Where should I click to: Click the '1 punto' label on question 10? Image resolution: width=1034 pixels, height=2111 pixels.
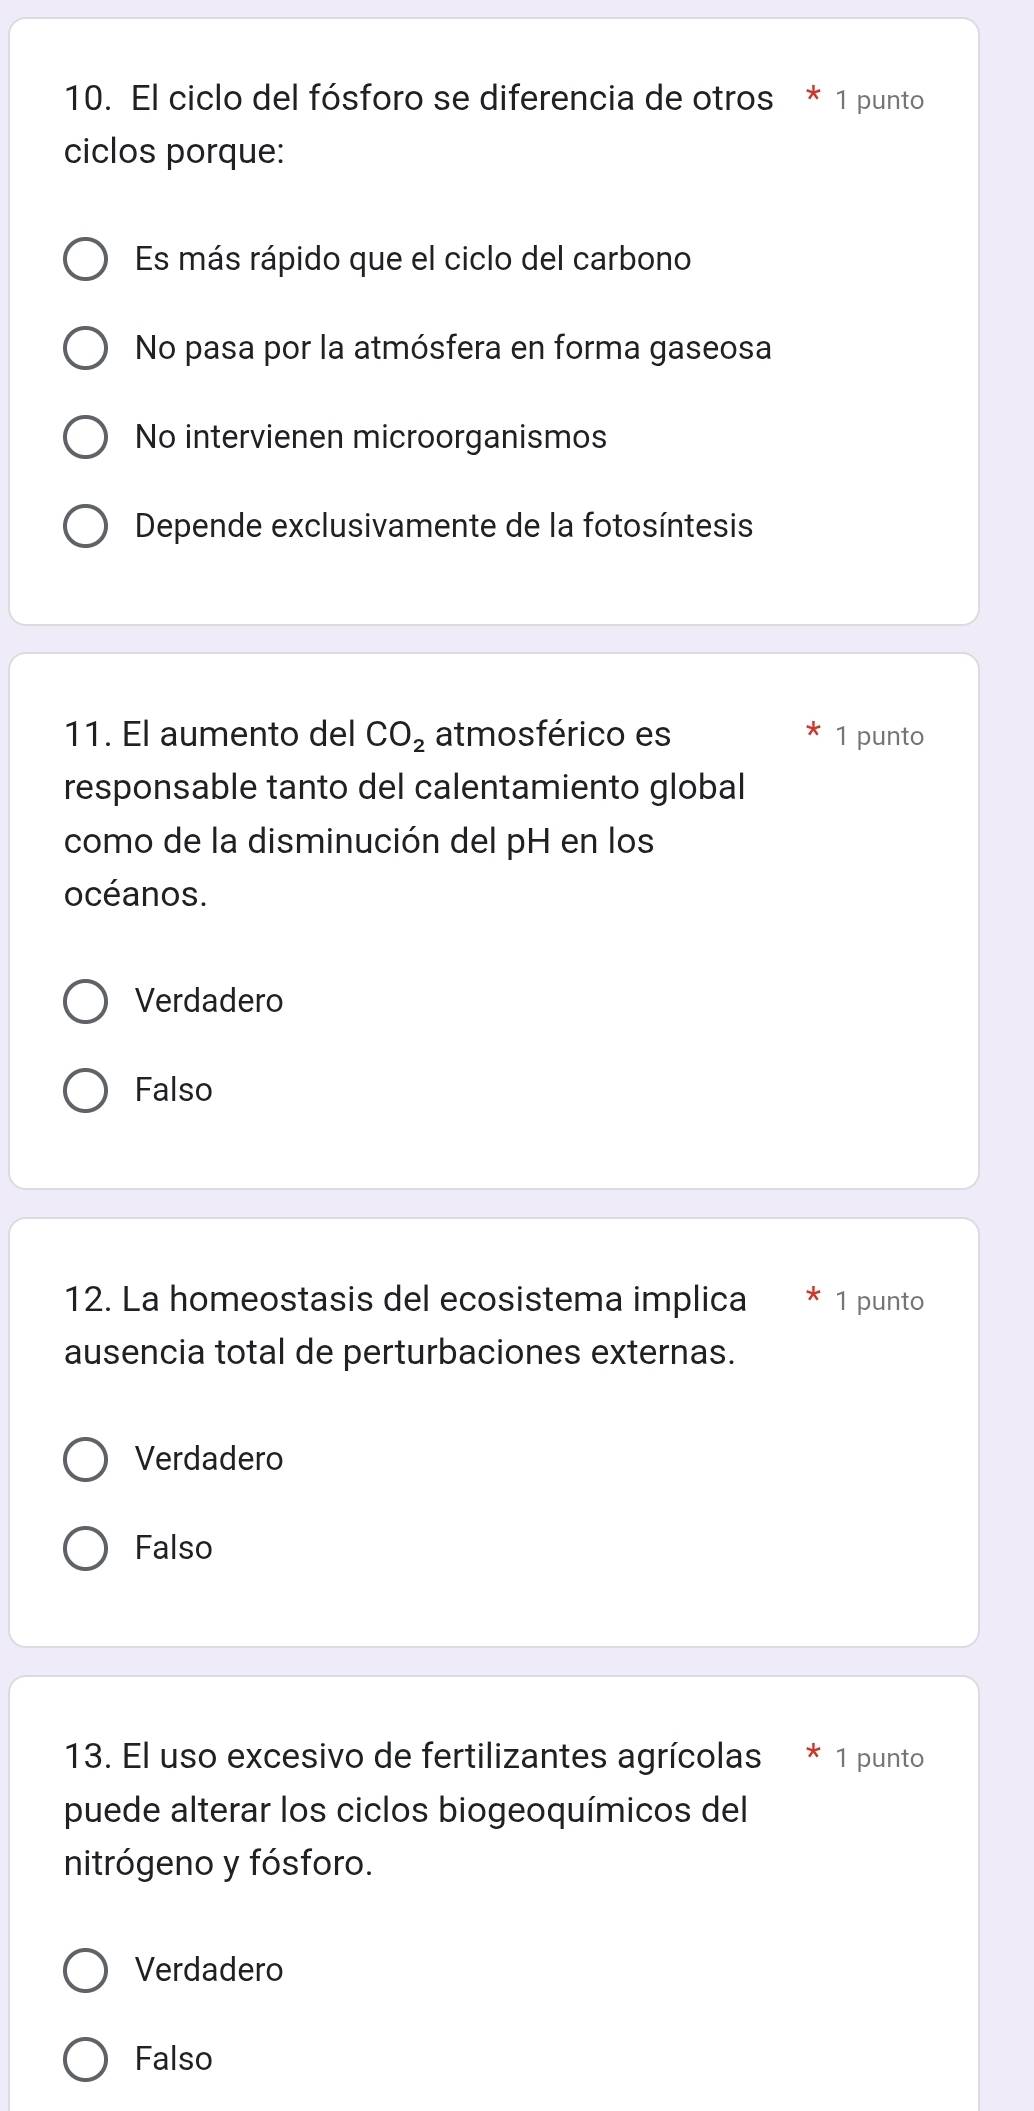pyautogui.click(x=880, y=100)
